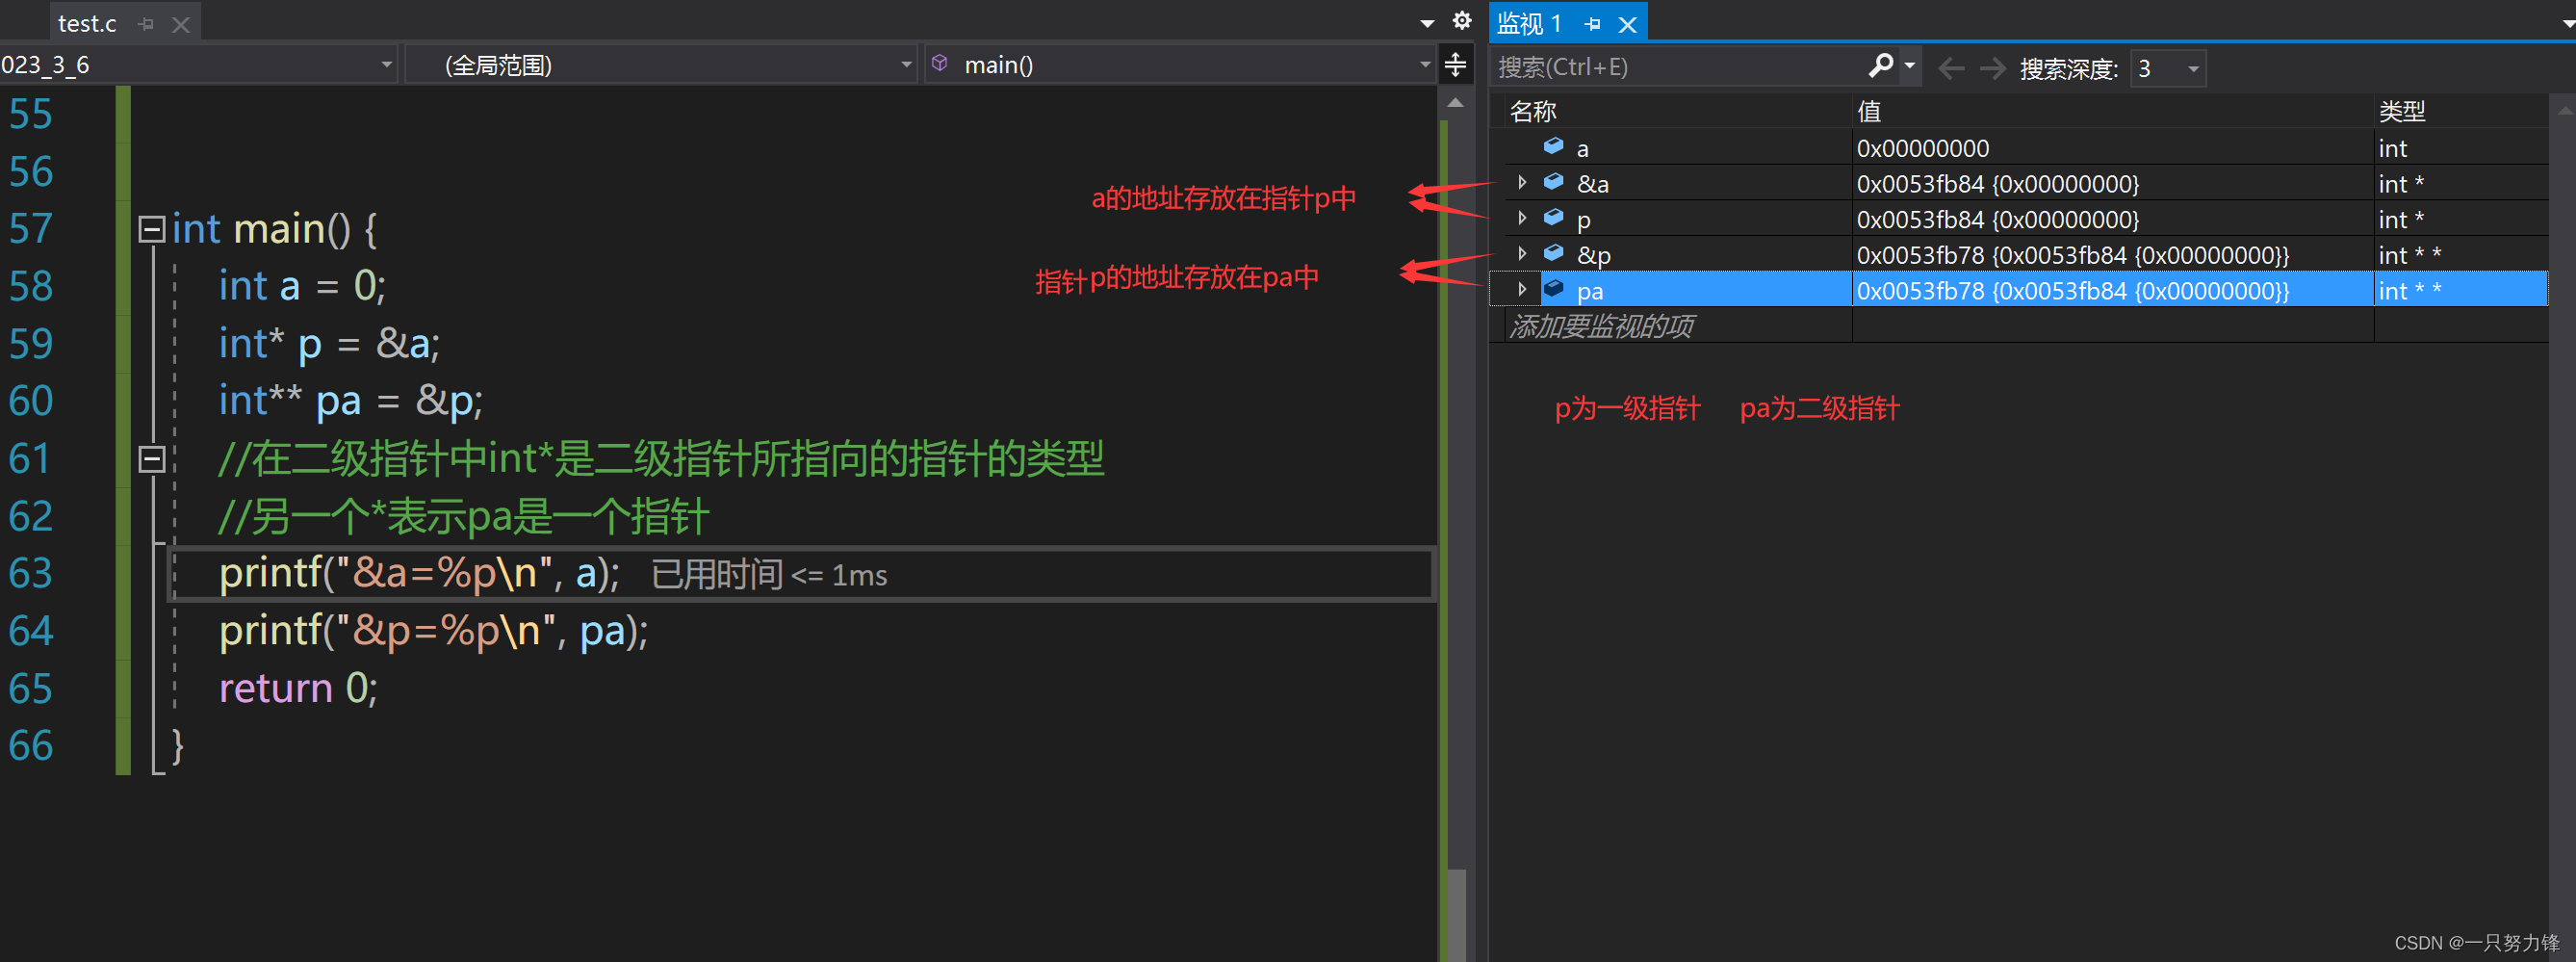Click the previous search result arrow
The height and width of the screenshot is (962, 2576).
[x=1950, y=68]
